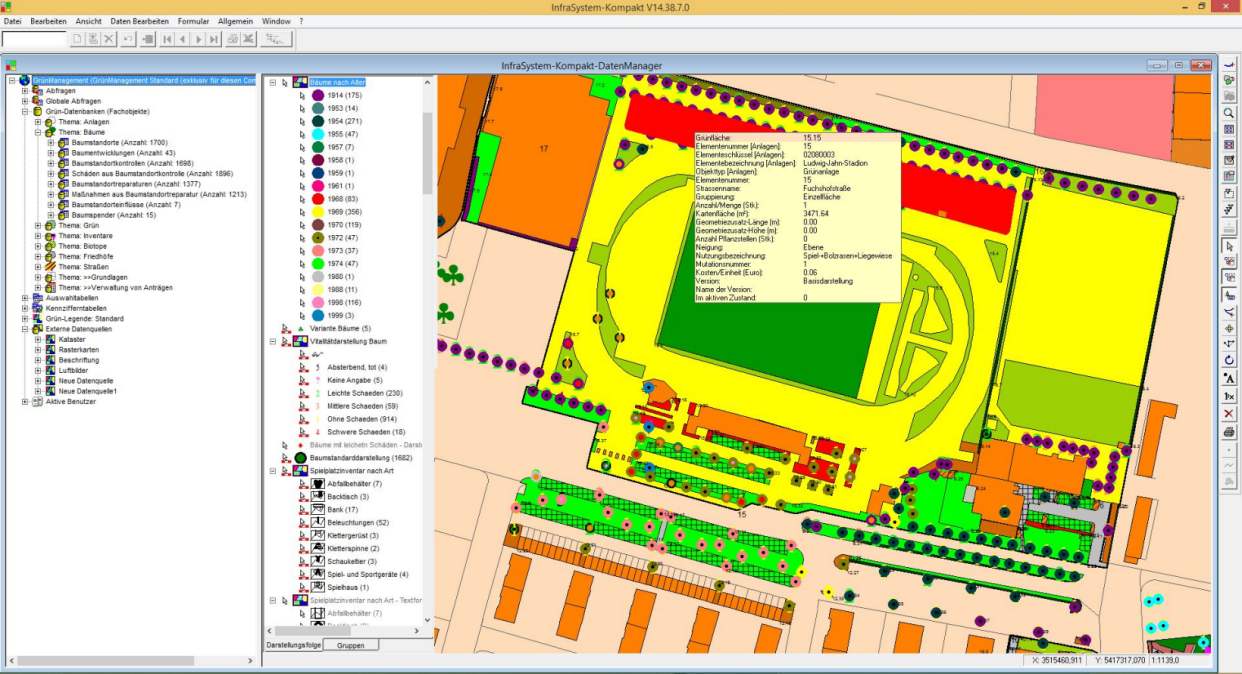The image size is (1242, 674).
Task: Click the printer icon in right toolbar
Action: pyautogui.click(x=1229, y=432)
